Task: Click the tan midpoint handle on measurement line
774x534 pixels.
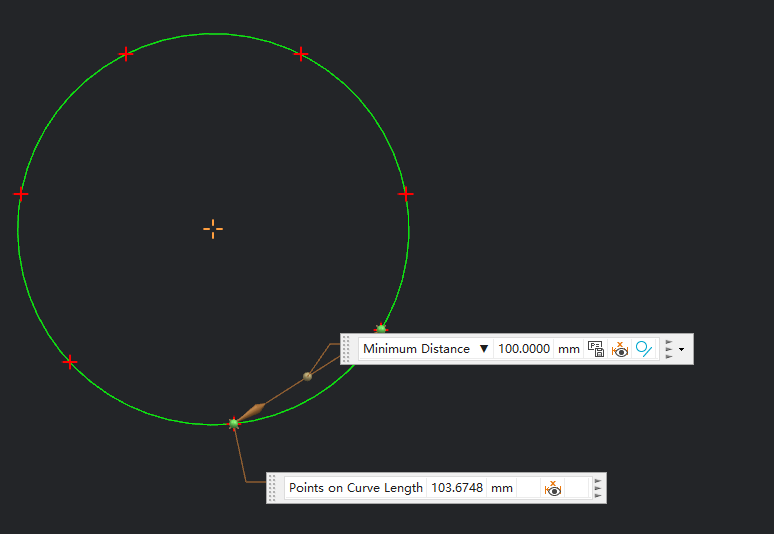Action: click(x=308, y=377)
